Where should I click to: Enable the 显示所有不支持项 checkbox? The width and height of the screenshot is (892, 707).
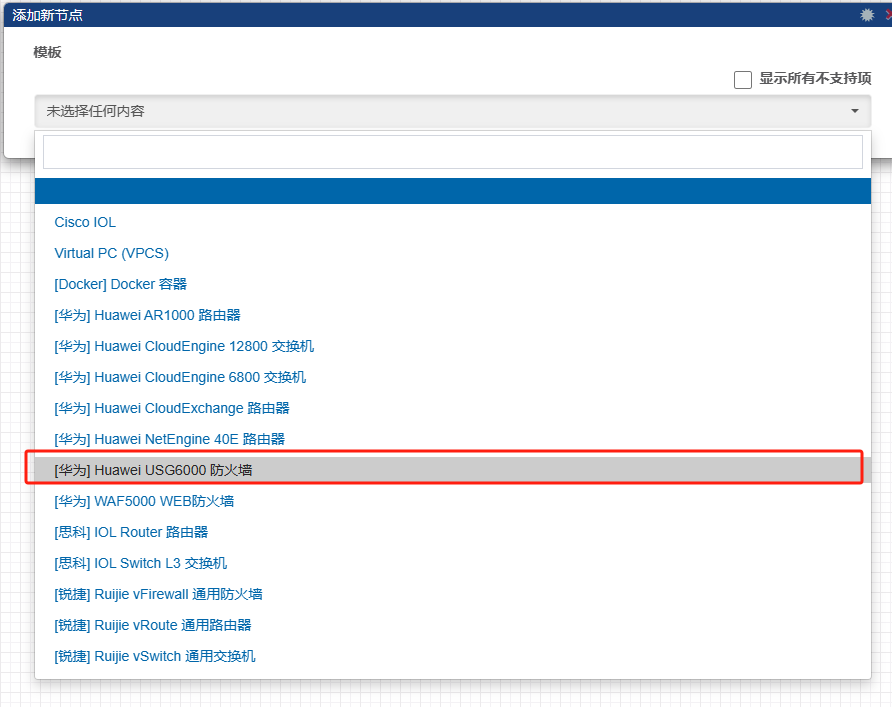[x=742, y=80]
